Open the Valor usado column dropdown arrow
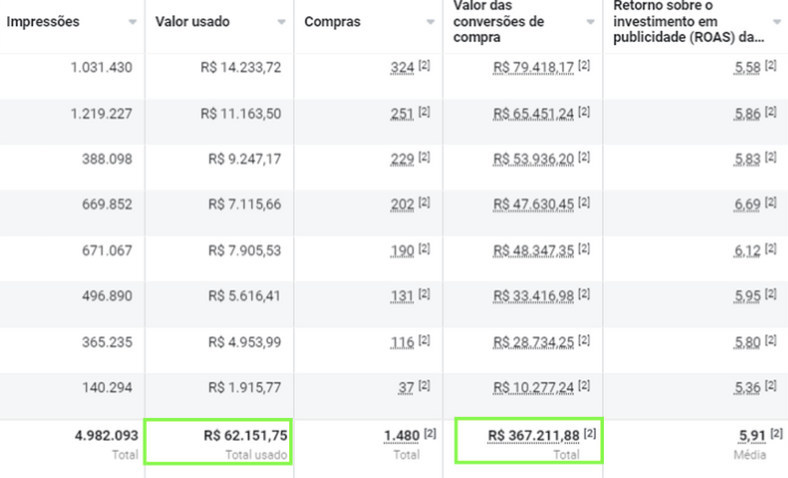 point(281,21)
